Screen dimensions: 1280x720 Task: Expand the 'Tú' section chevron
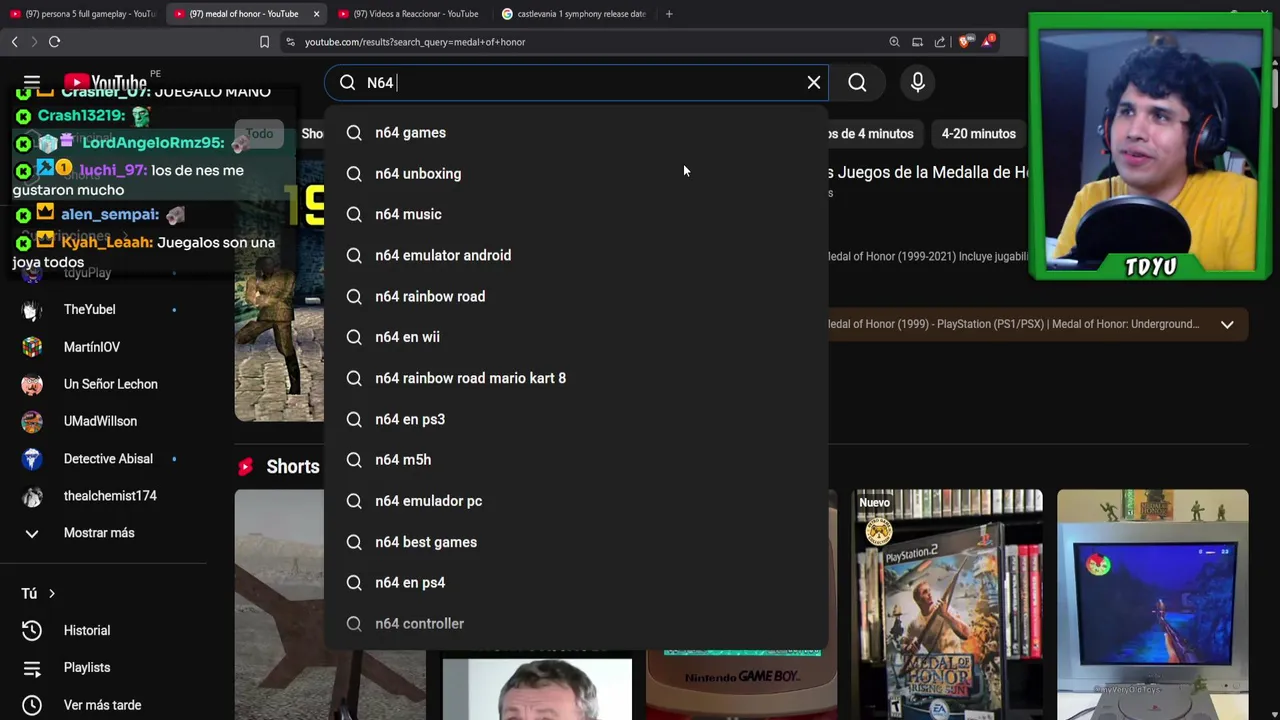(x=51, y=594)
